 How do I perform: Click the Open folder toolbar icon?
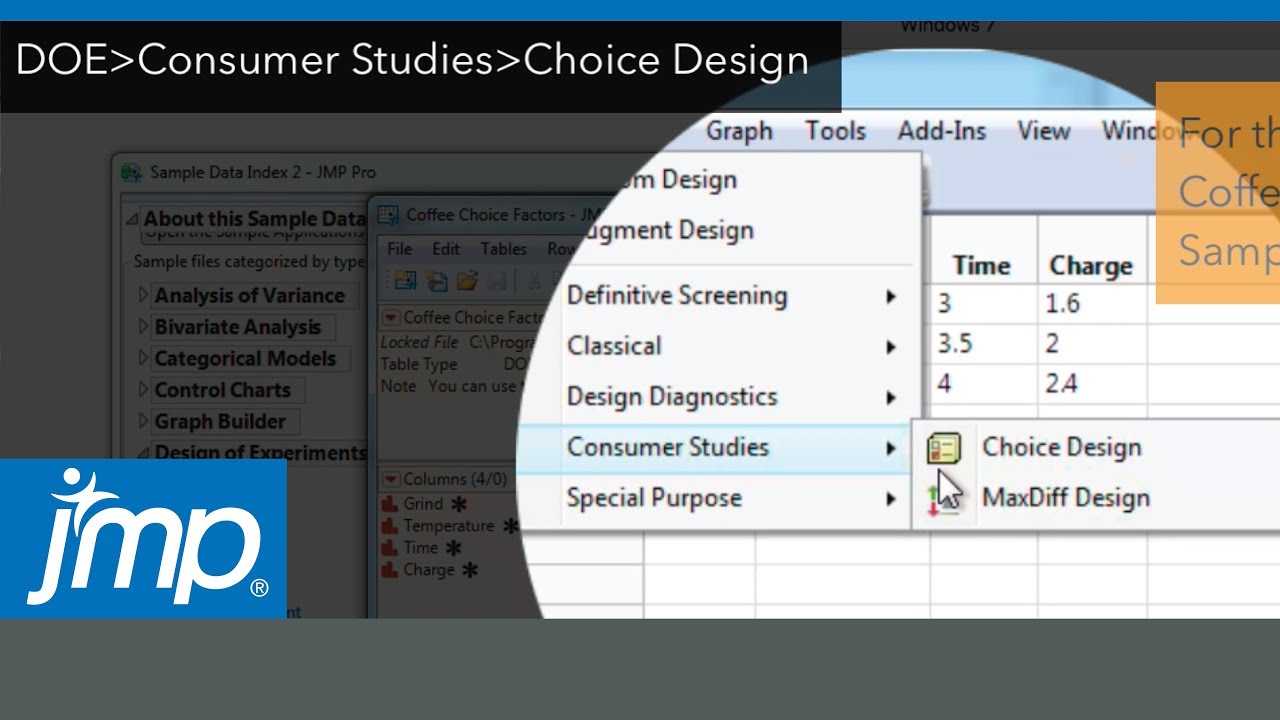pyautogui.click(x=467, y=281)
